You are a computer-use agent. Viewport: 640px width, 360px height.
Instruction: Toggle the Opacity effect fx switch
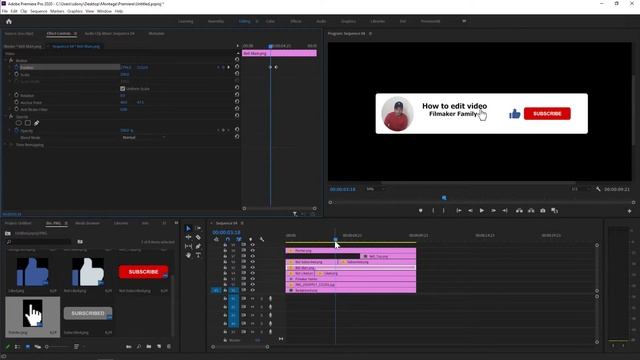11,116
